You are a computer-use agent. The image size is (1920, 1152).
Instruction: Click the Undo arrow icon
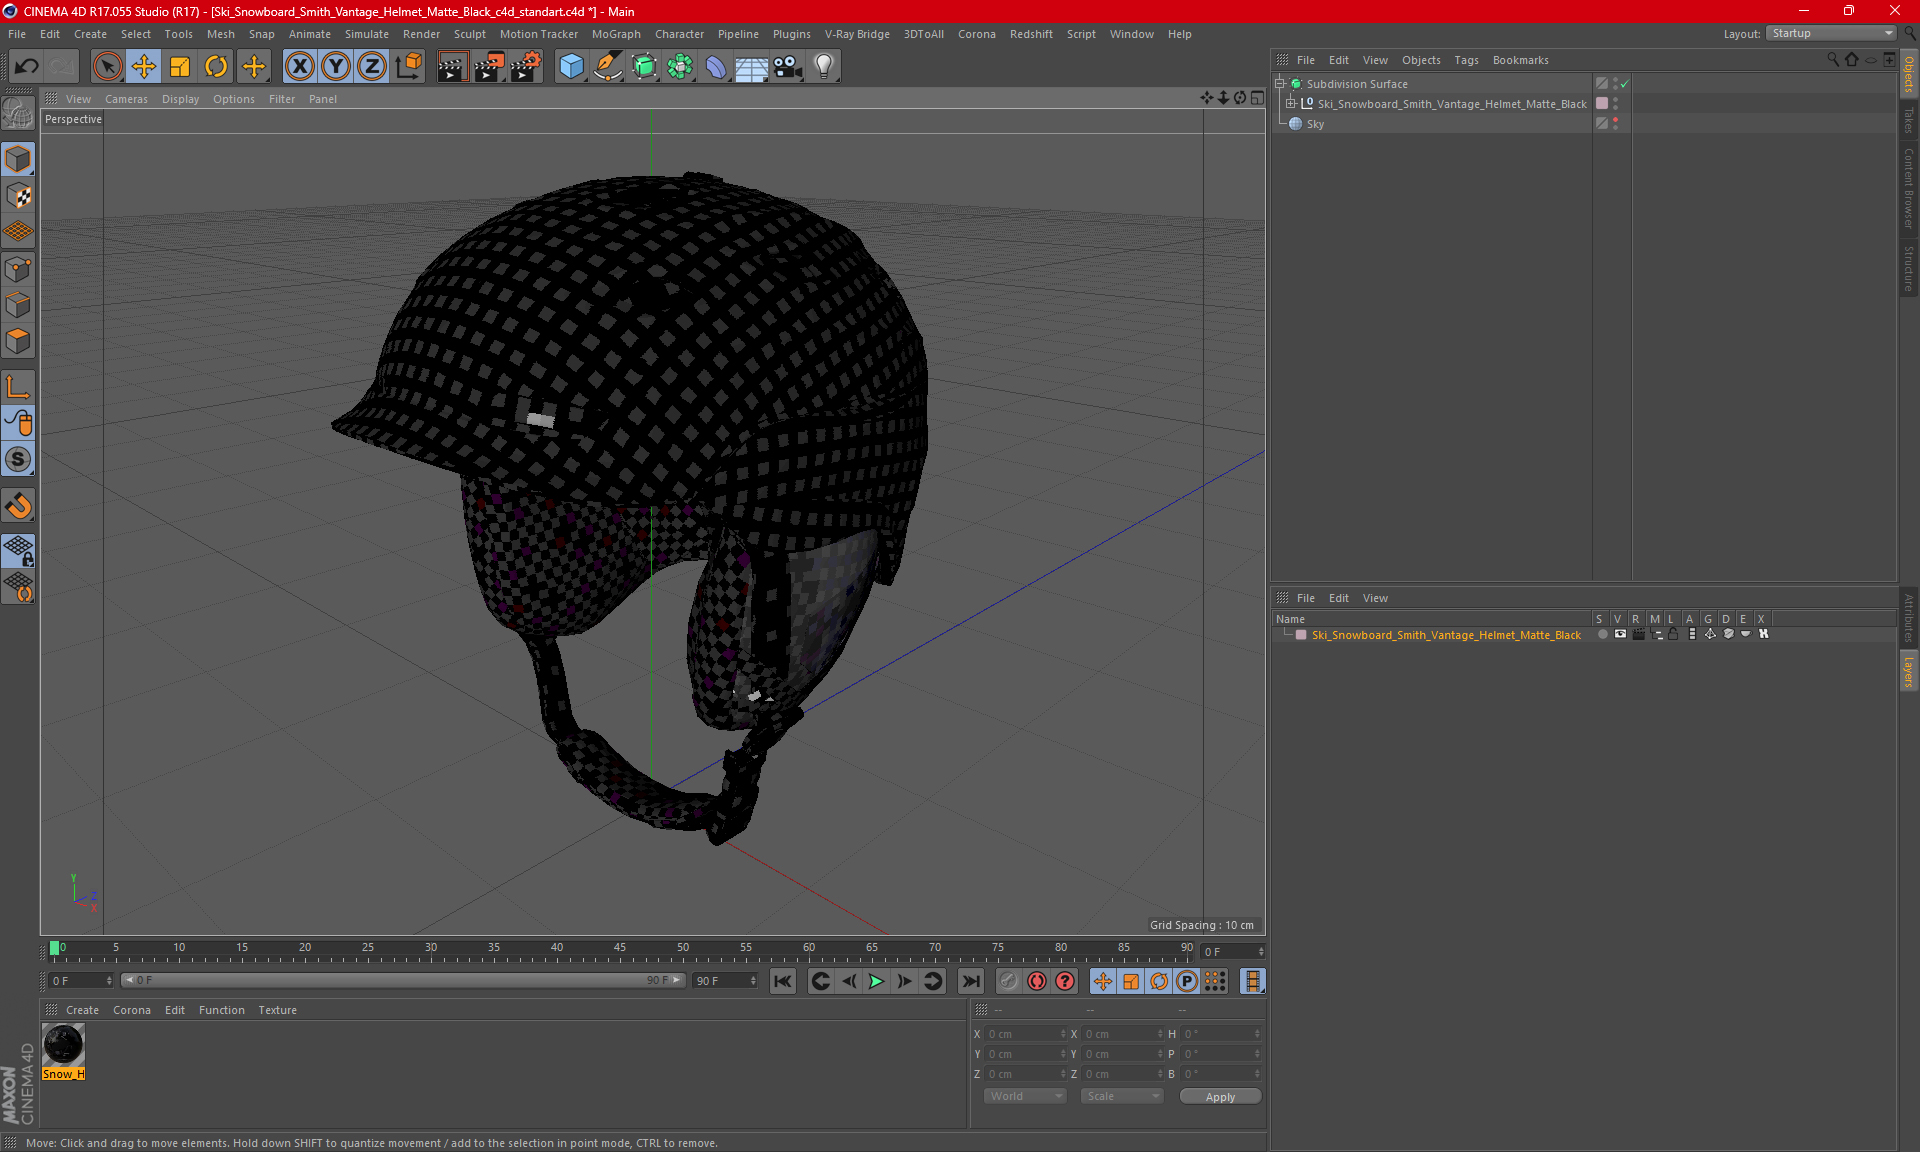[x=27, y=67]
